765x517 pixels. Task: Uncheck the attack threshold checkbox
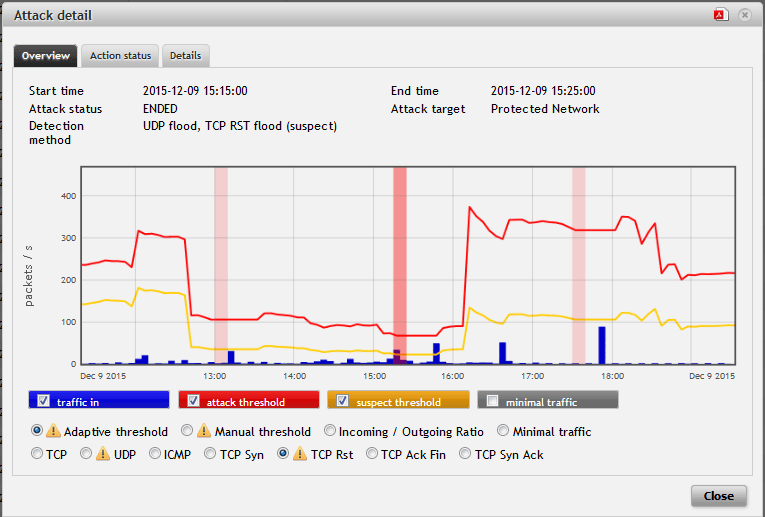point(193,401)
